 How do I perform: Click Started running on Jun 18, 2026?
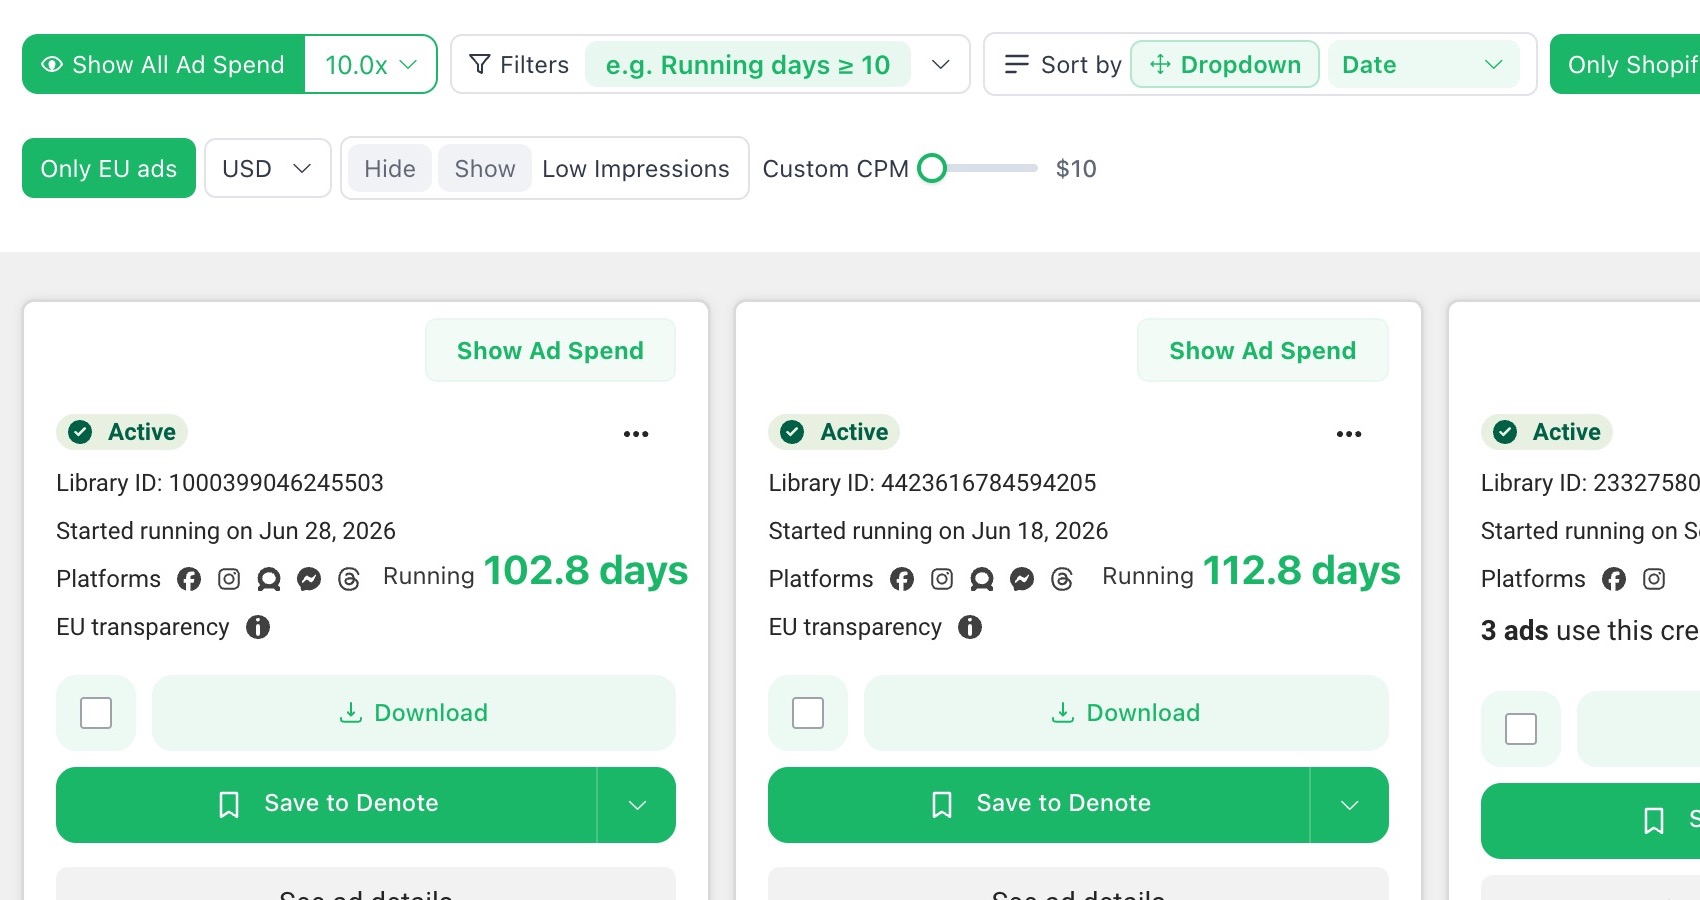(x=938, y=531)
